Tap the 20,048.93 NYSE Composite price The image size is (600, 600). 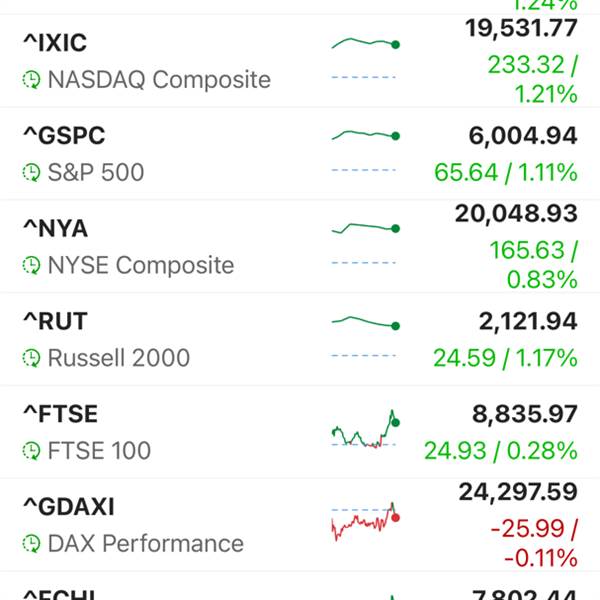[x=516, y=214]
